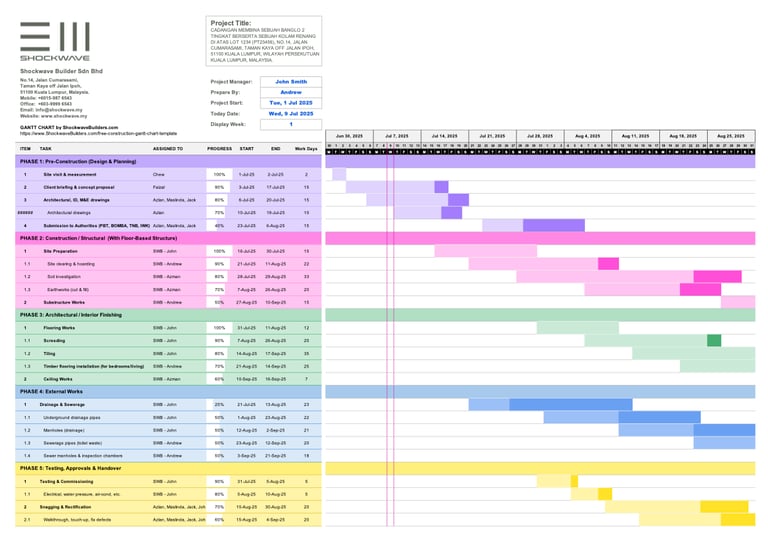Screen dimensions: 768x537
Task: Click the progress bar for Submission to Authorities
Action: tap(219, 226)
